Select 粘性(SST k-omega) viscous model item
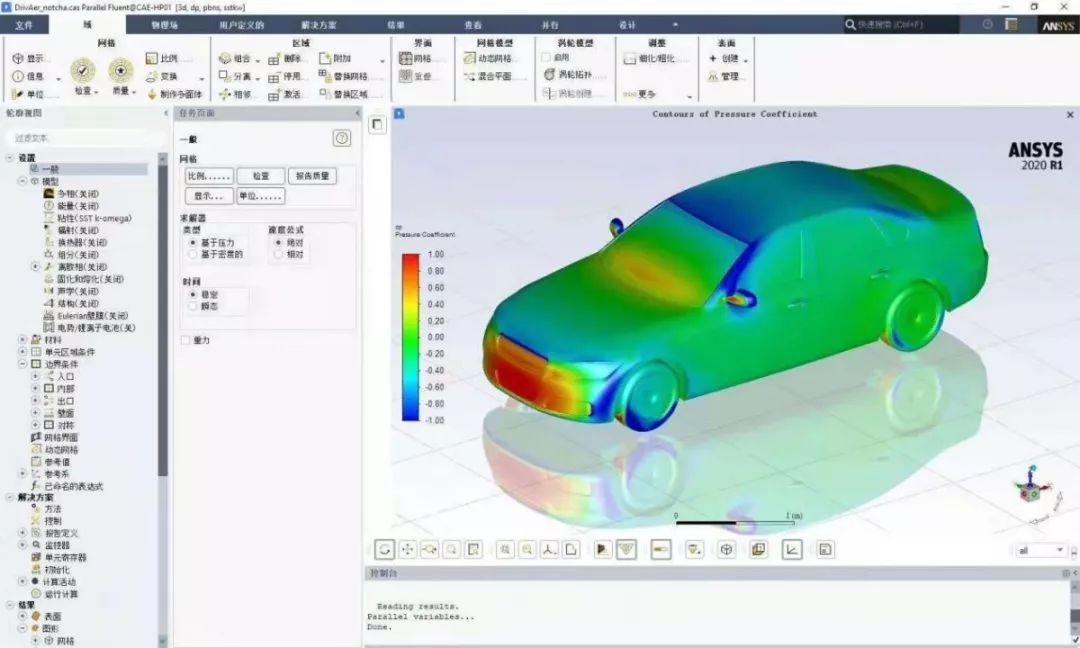Screen dimensions: 1080x648 tap(87, 218)
